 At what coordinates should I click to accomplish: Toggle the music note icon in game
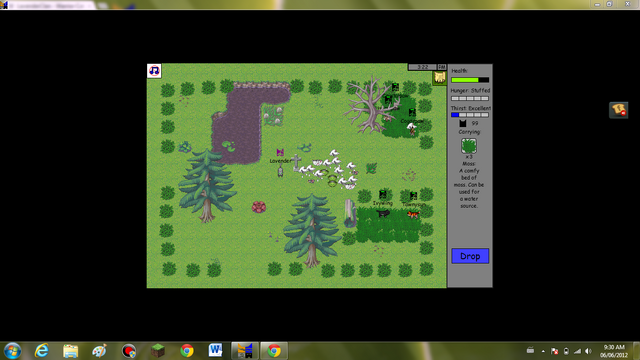point(154,71)
